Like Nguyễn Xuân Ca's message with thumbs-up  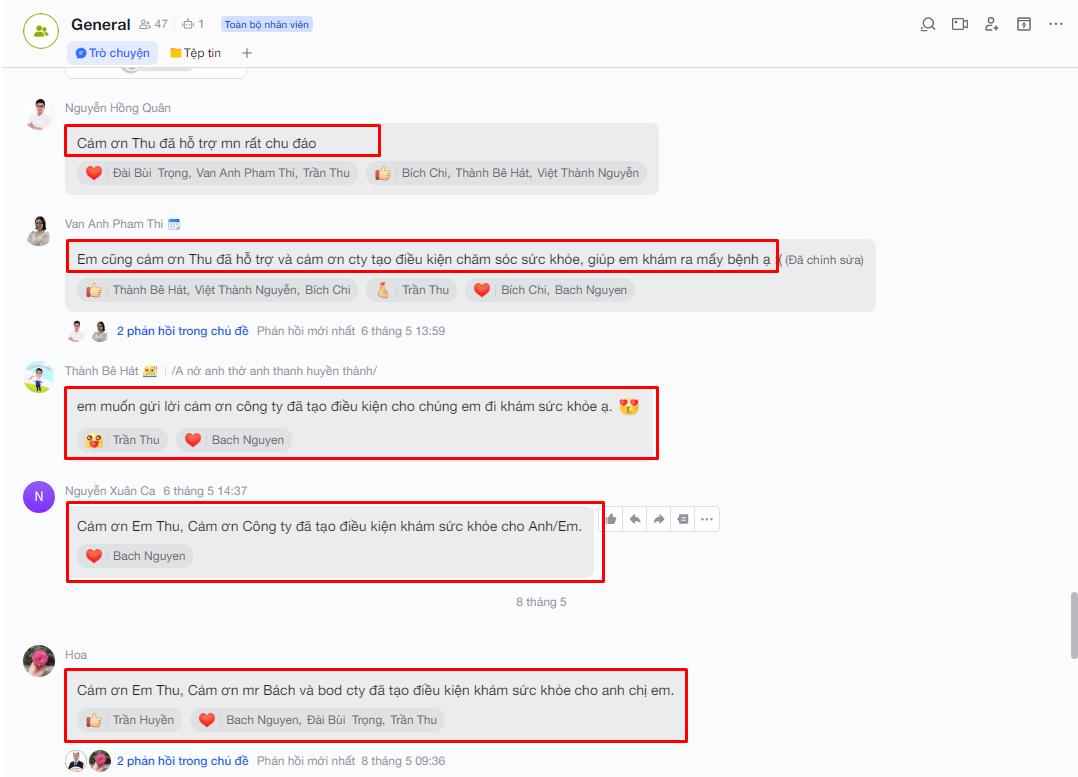pyautogui.click(x=611, y=519)
